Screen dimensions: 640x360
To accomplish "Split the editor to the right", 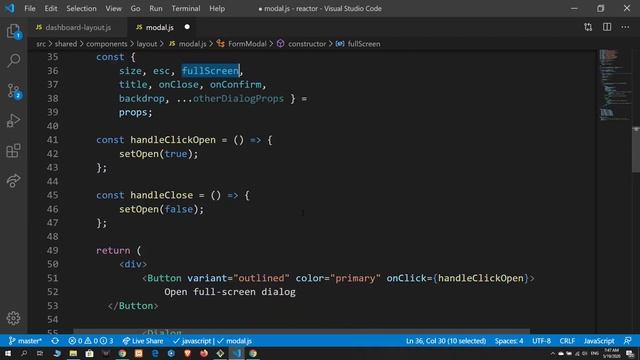I will [607, 27].
